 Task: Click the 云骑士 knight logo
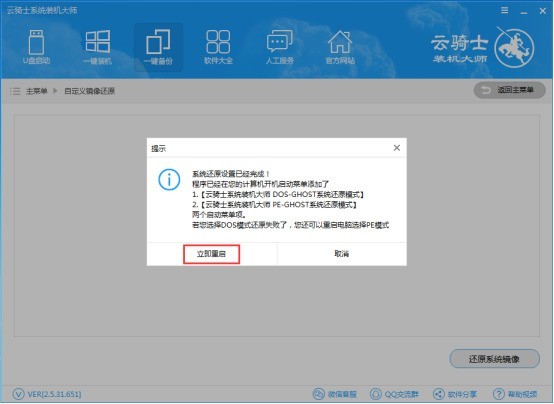(x=514, y=47)
